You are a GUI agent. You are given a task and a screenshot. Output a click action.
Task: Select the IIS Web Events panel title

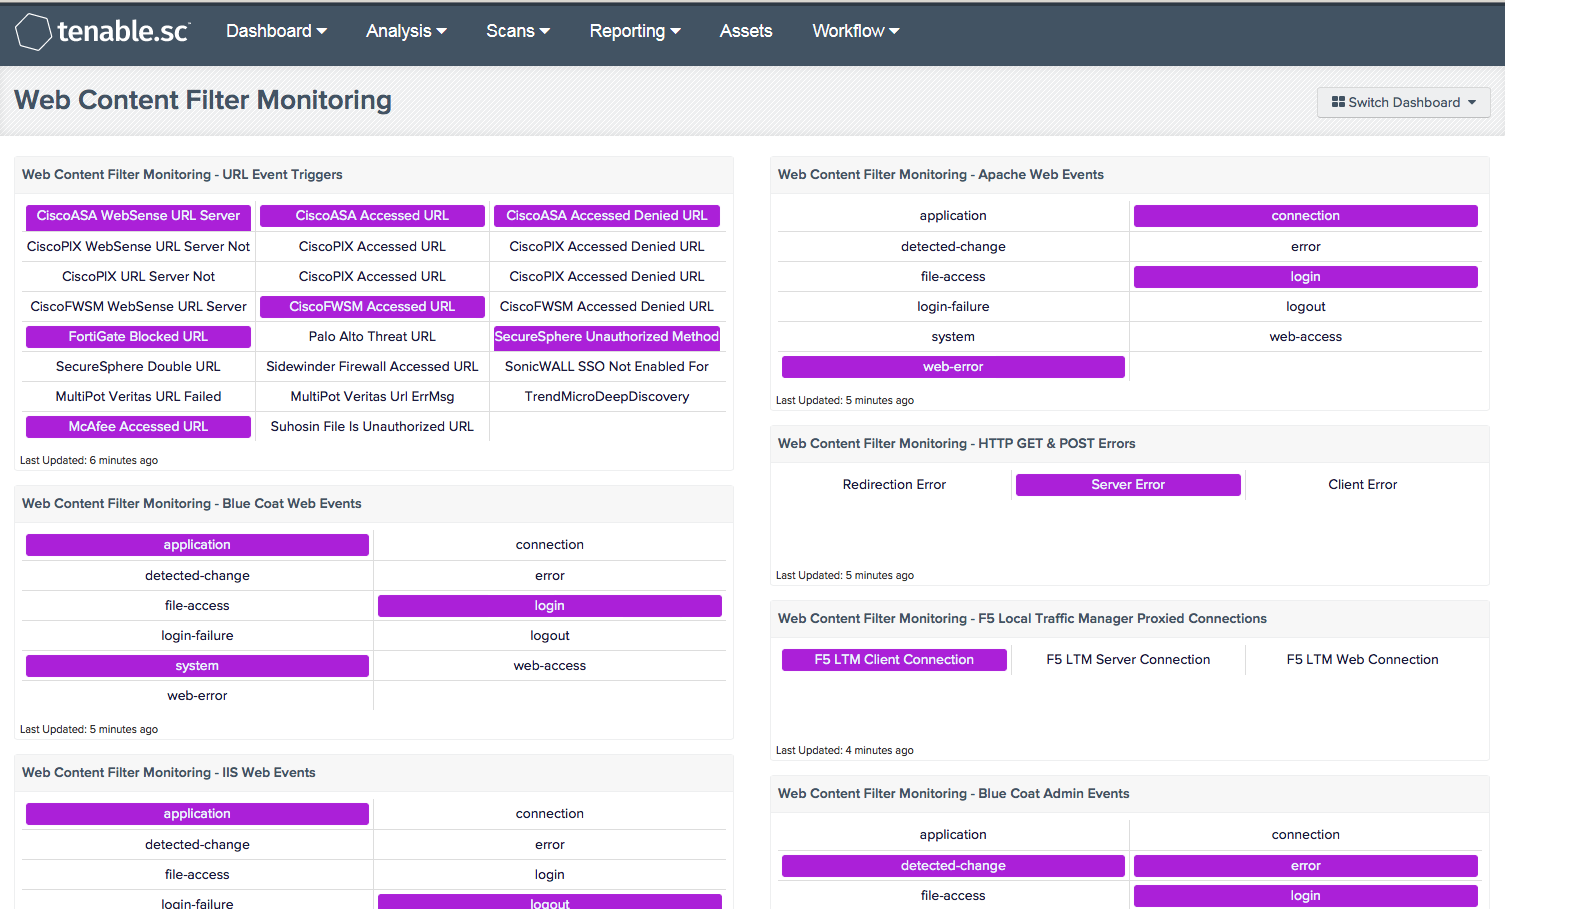169,772
